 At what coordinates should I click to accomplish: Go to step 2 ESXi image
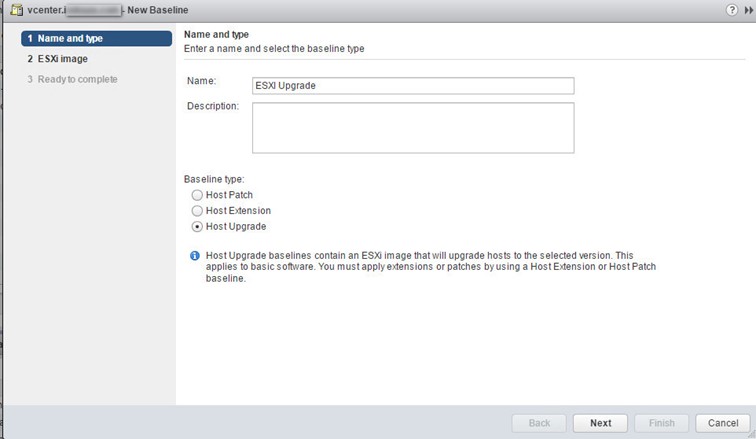(x=57, y=59)
